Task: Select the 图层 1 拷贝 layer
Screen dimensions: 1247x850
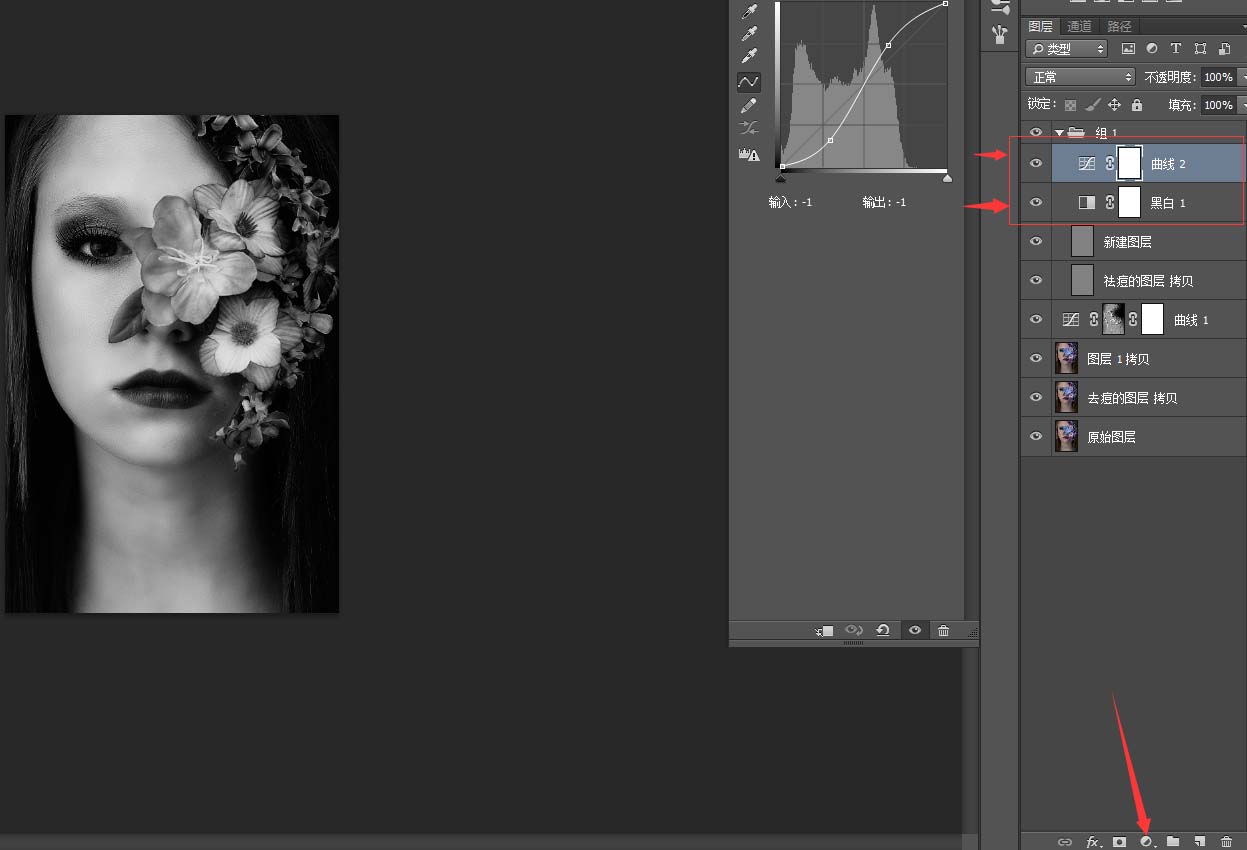Action: (1150, 359)
